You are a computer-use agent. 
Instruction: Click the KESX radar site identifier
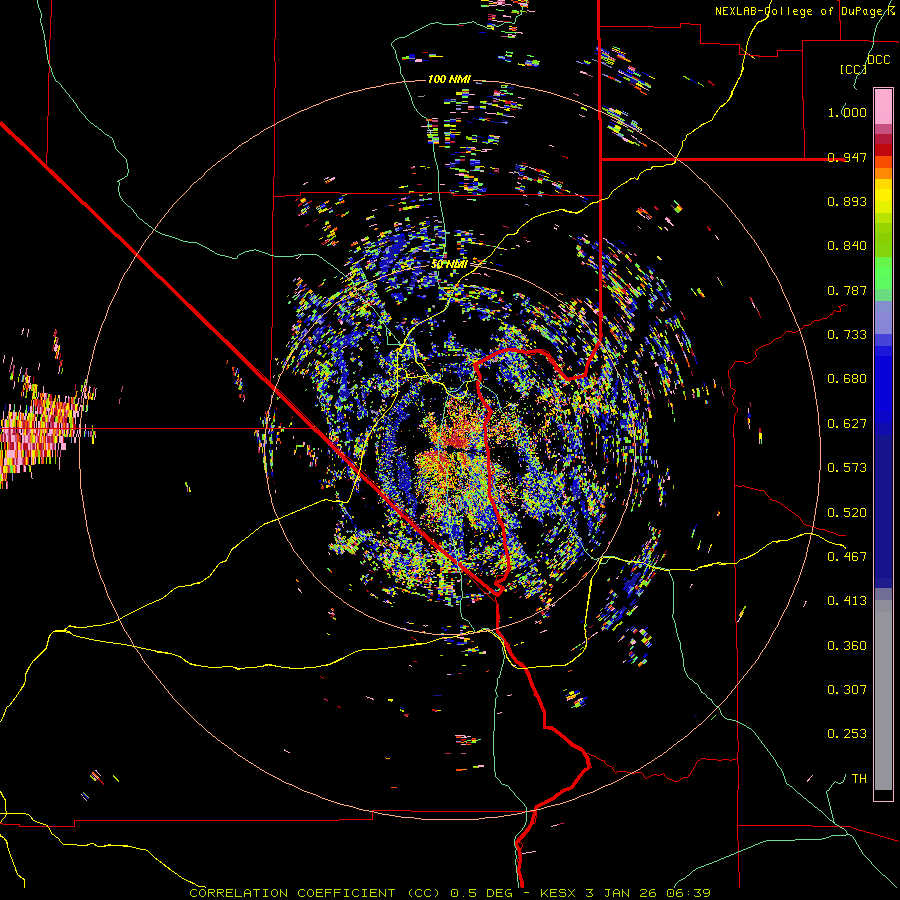(x=557, y=893)
